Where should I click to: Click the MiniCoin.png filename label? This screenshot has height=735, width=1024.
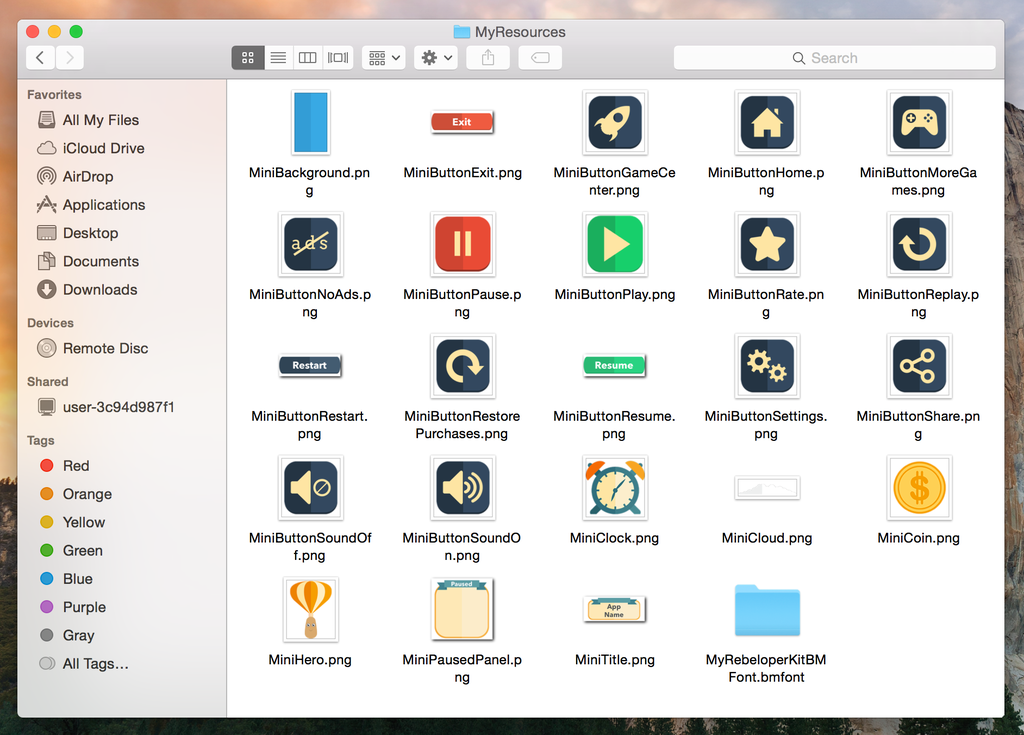click(918, 538)
